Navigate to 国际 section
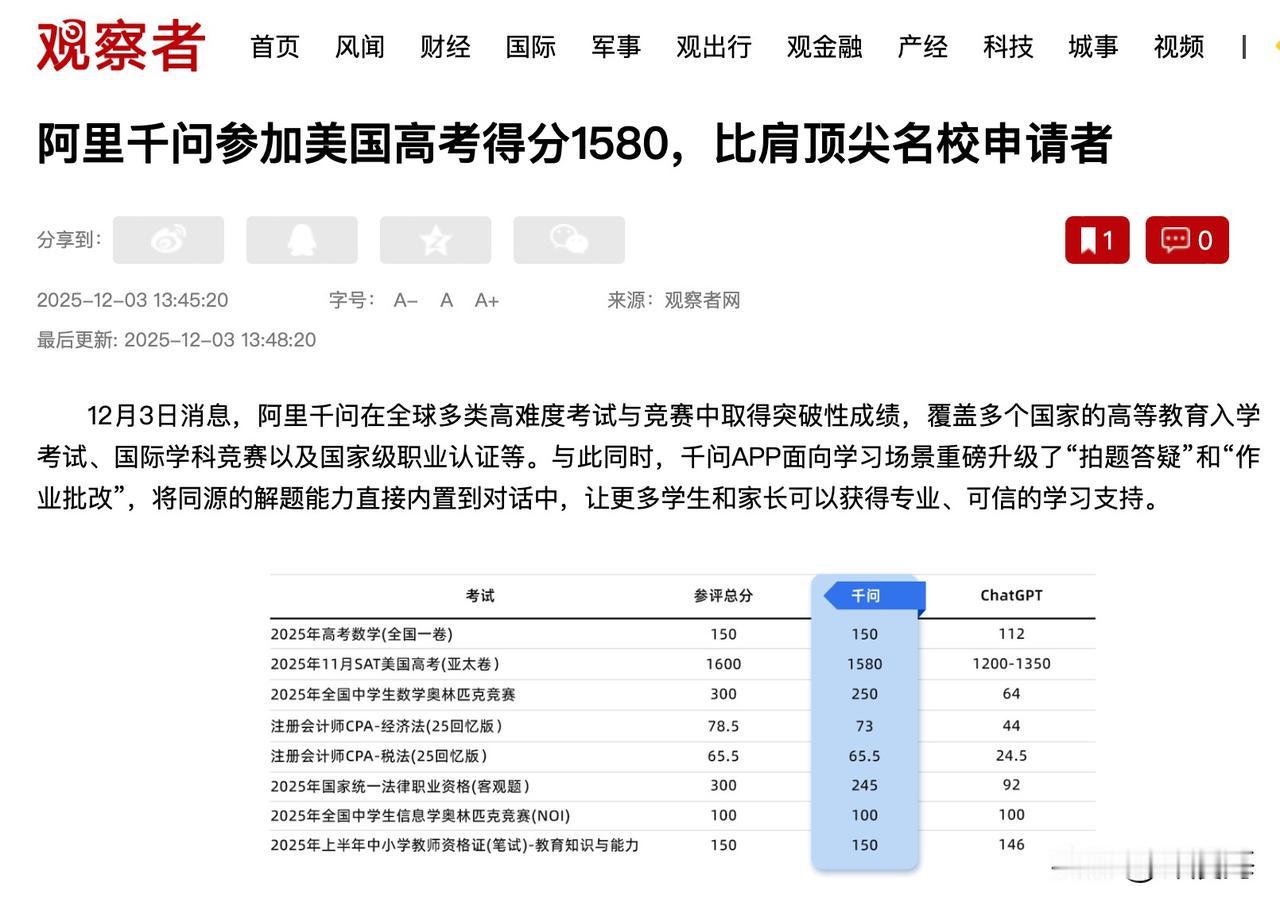The image size is (1280, 906). 531,47
